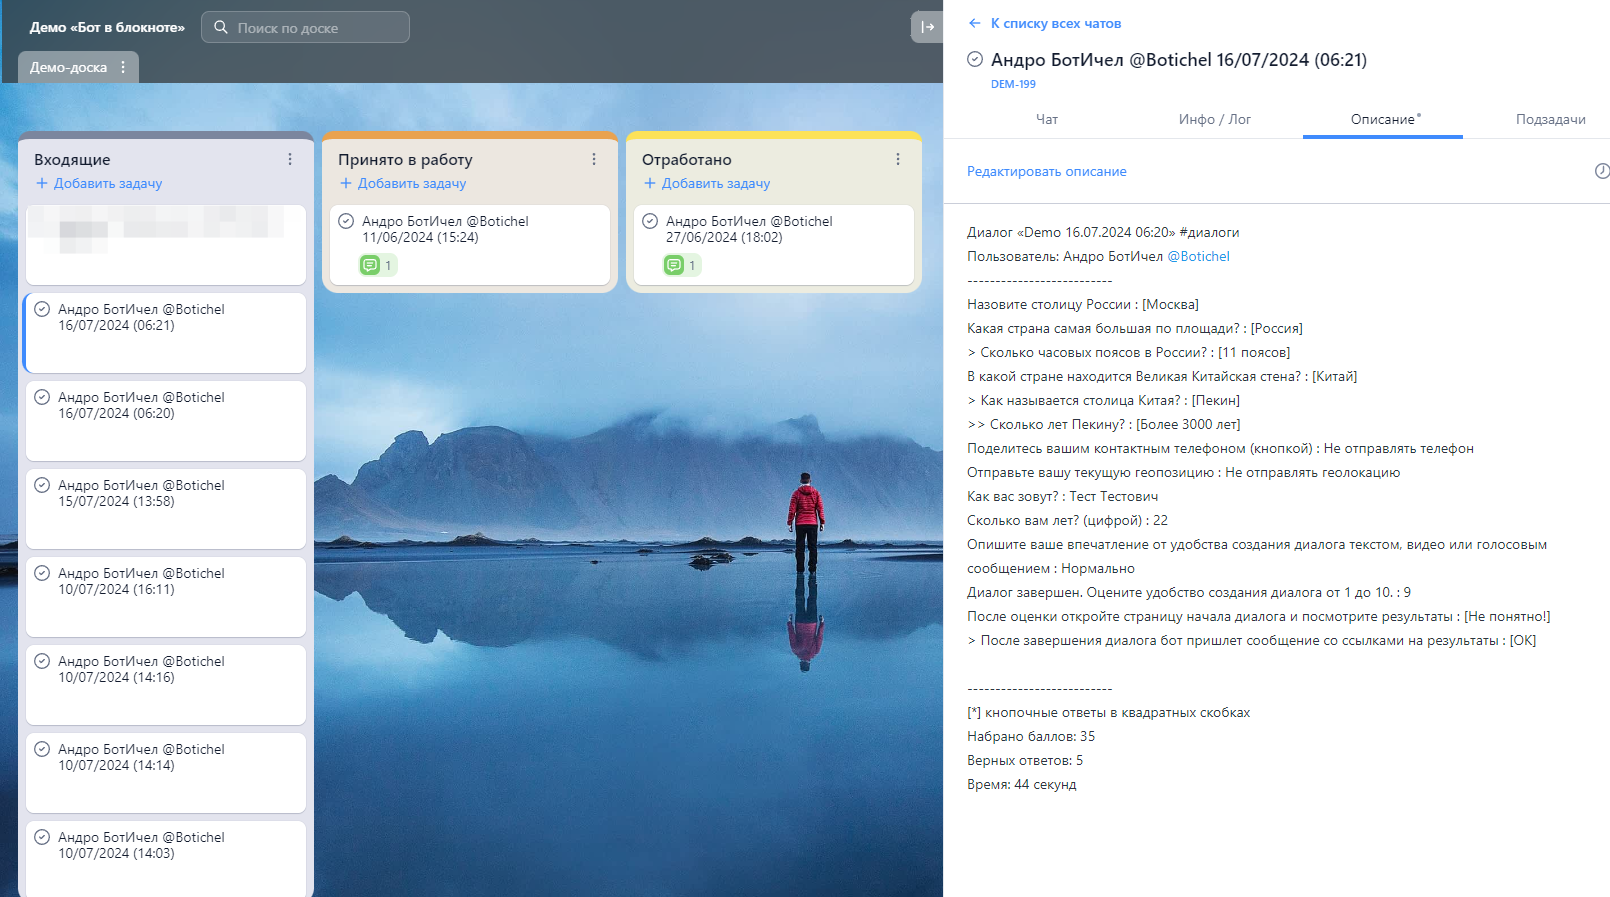1610x897 pixels.
Task: Open Принято в работу column menu
Action: click(x=594, y=159)
